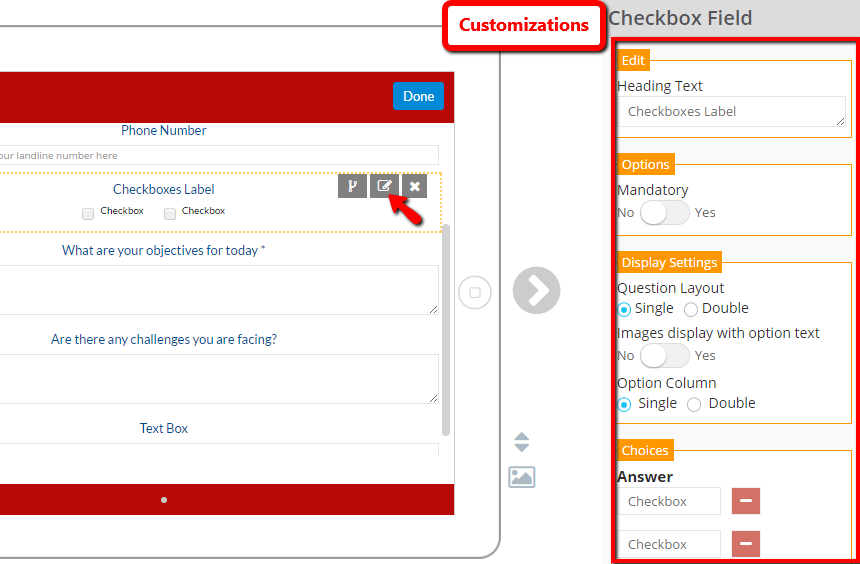860x564 pixels.
Task: Click the Option Column label
Action: pos(667,383)
